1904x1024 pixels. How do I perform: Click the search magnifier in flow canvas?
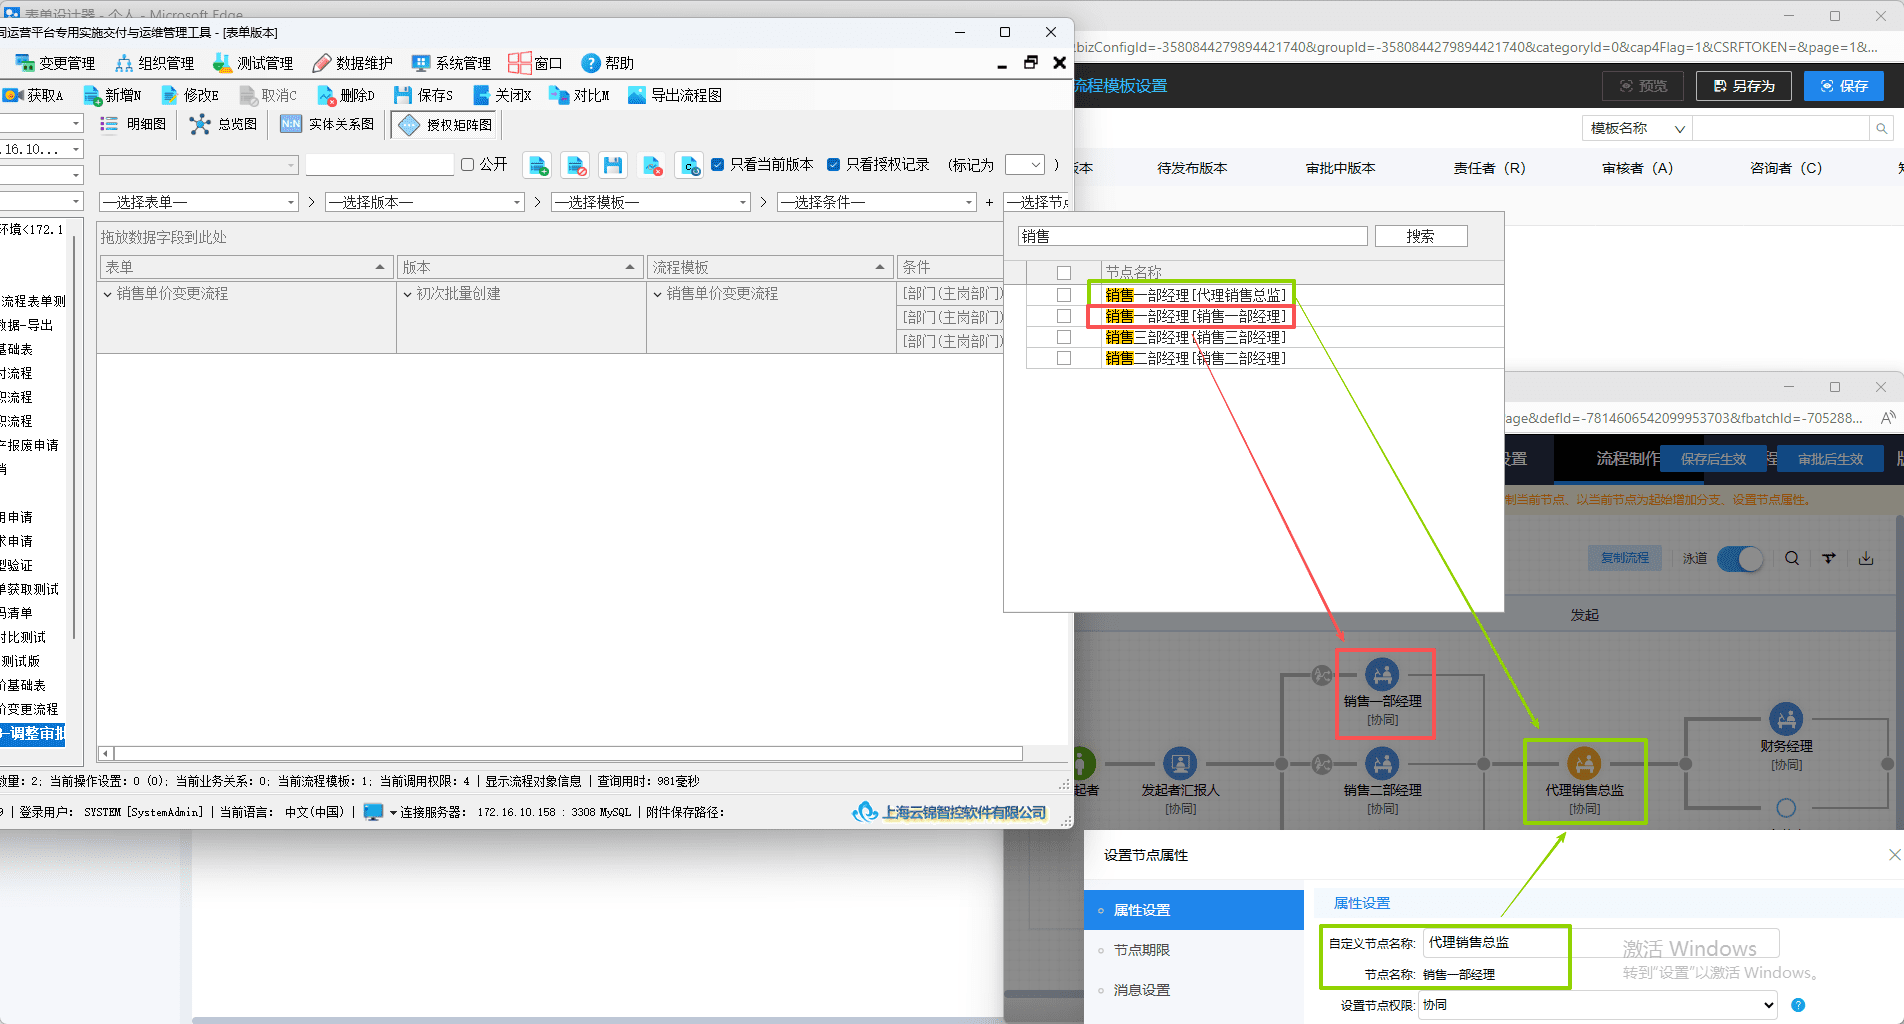pyautogui.click(x=1792, y=558)
